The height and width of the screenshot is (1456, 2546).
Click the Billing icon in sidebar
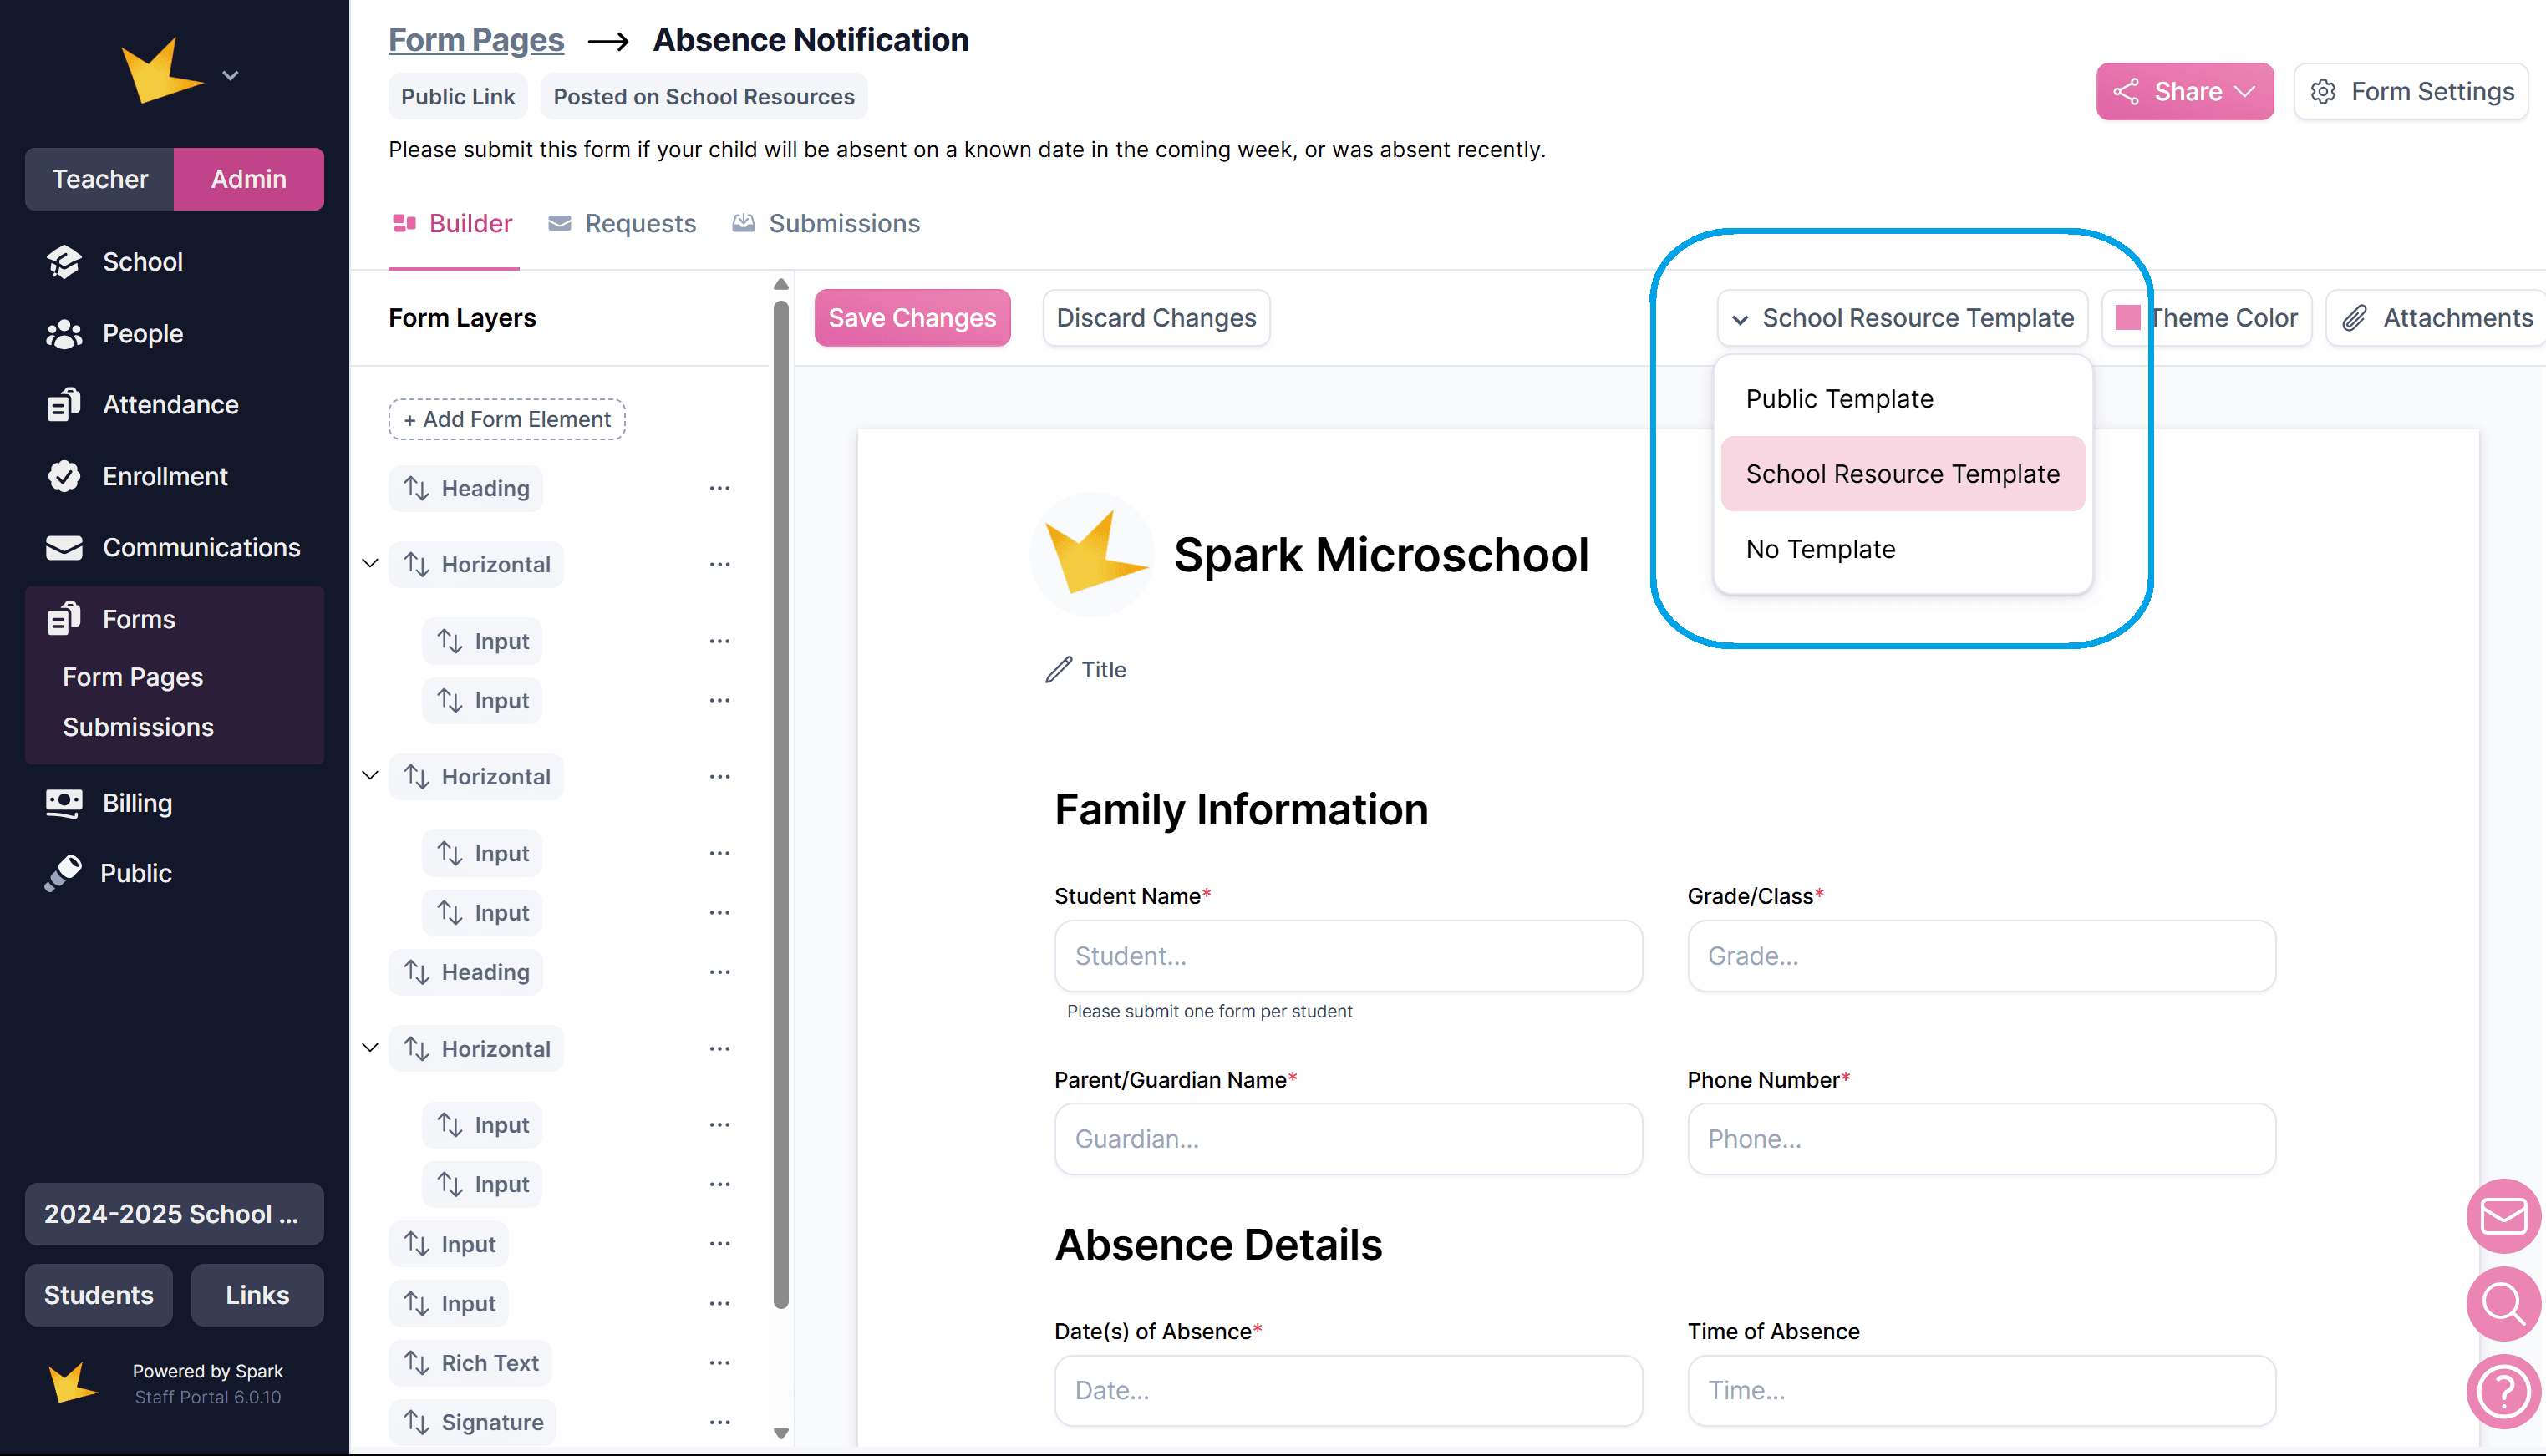[64, 803]
